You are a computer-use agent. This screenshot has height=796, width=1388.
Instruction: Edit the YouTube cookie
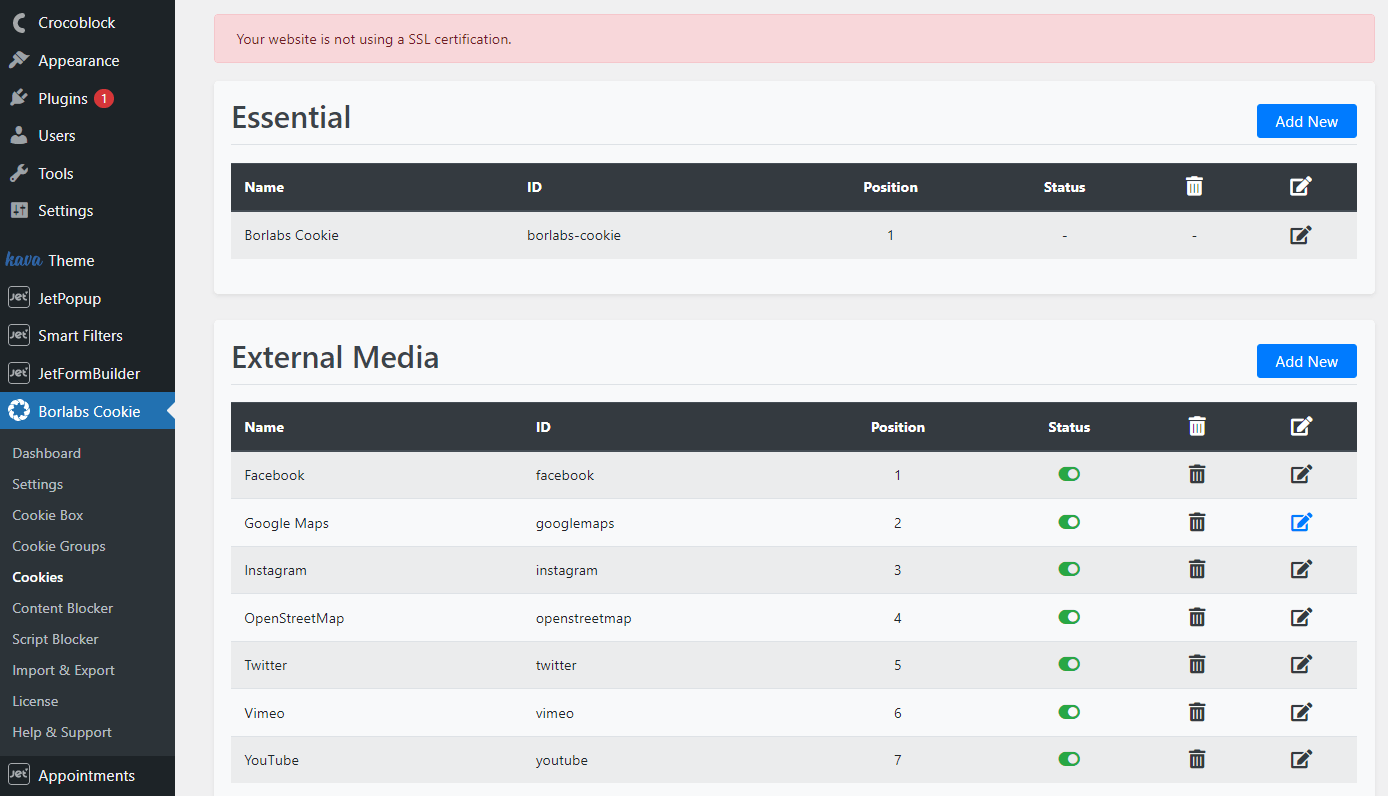click(1301, 759)
